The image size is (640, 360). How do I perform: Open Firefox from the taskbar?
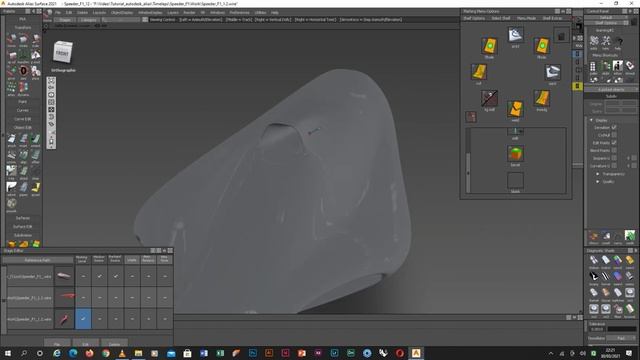tap(89, 353)
